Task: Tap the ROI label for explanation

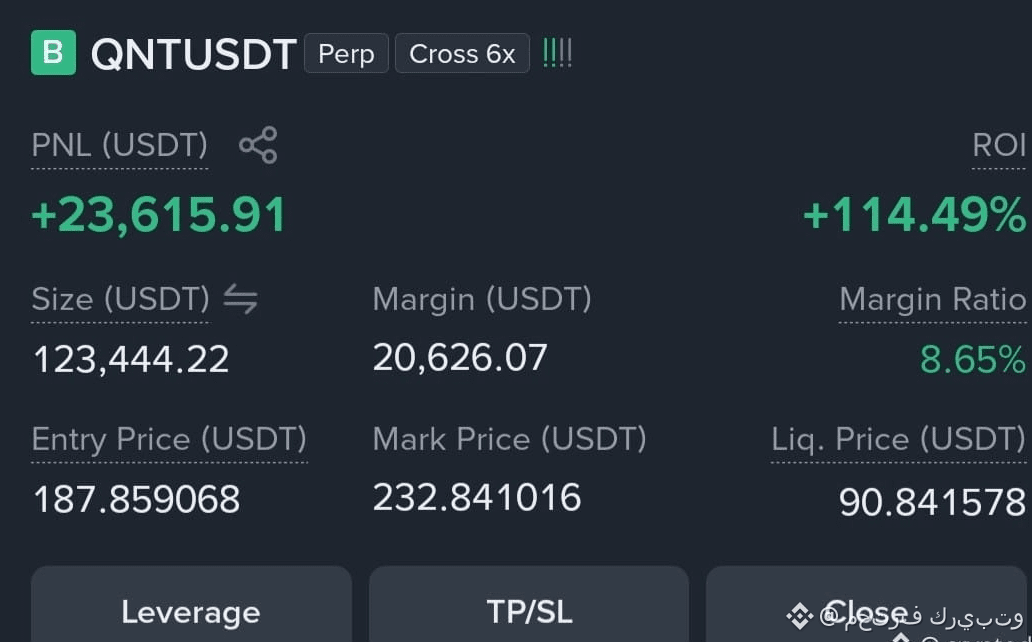Action: pos(999,145)
